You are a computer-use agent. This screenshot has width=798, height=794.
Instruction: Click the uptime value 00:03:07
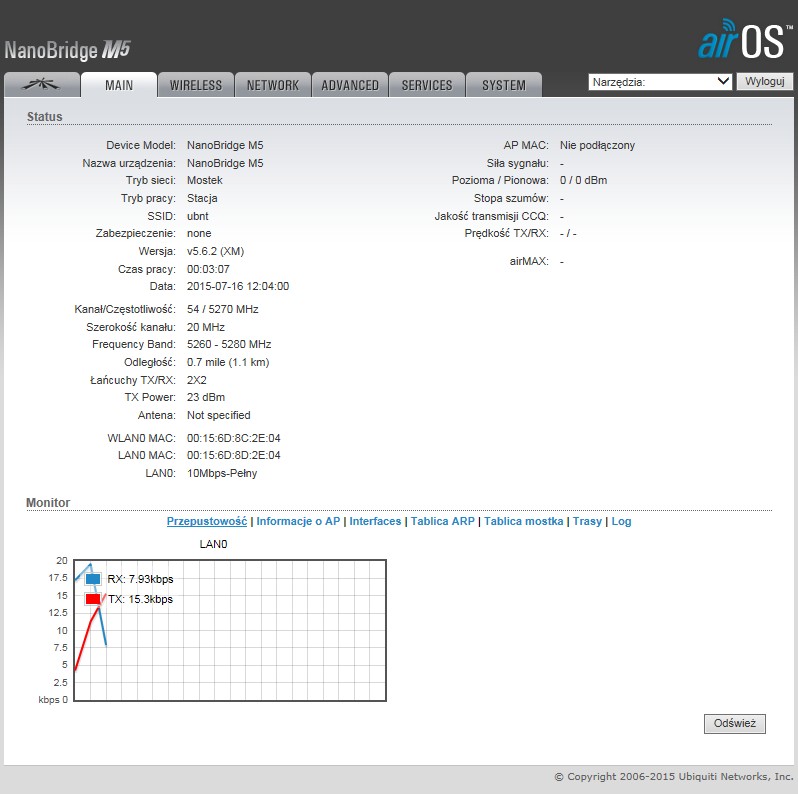click(208, 269)
